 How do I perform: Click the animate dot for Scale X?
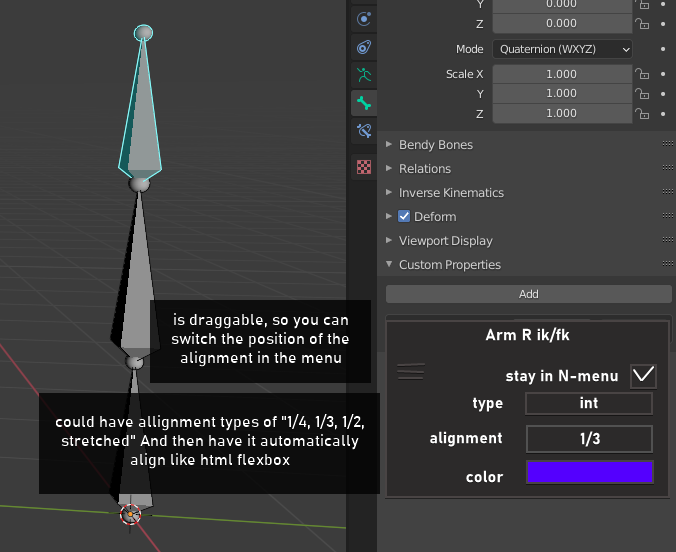[x=663, y=74]
